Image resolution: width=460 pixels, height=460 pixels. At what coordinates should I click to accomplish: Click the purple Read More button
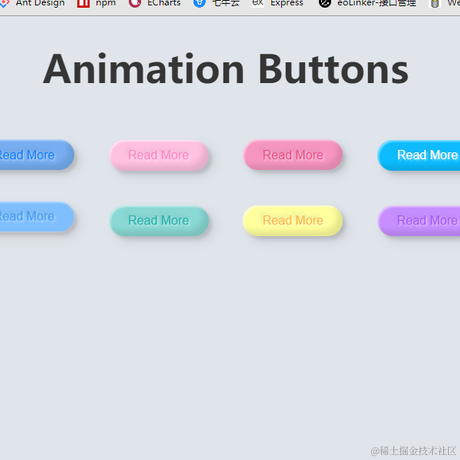419,221
